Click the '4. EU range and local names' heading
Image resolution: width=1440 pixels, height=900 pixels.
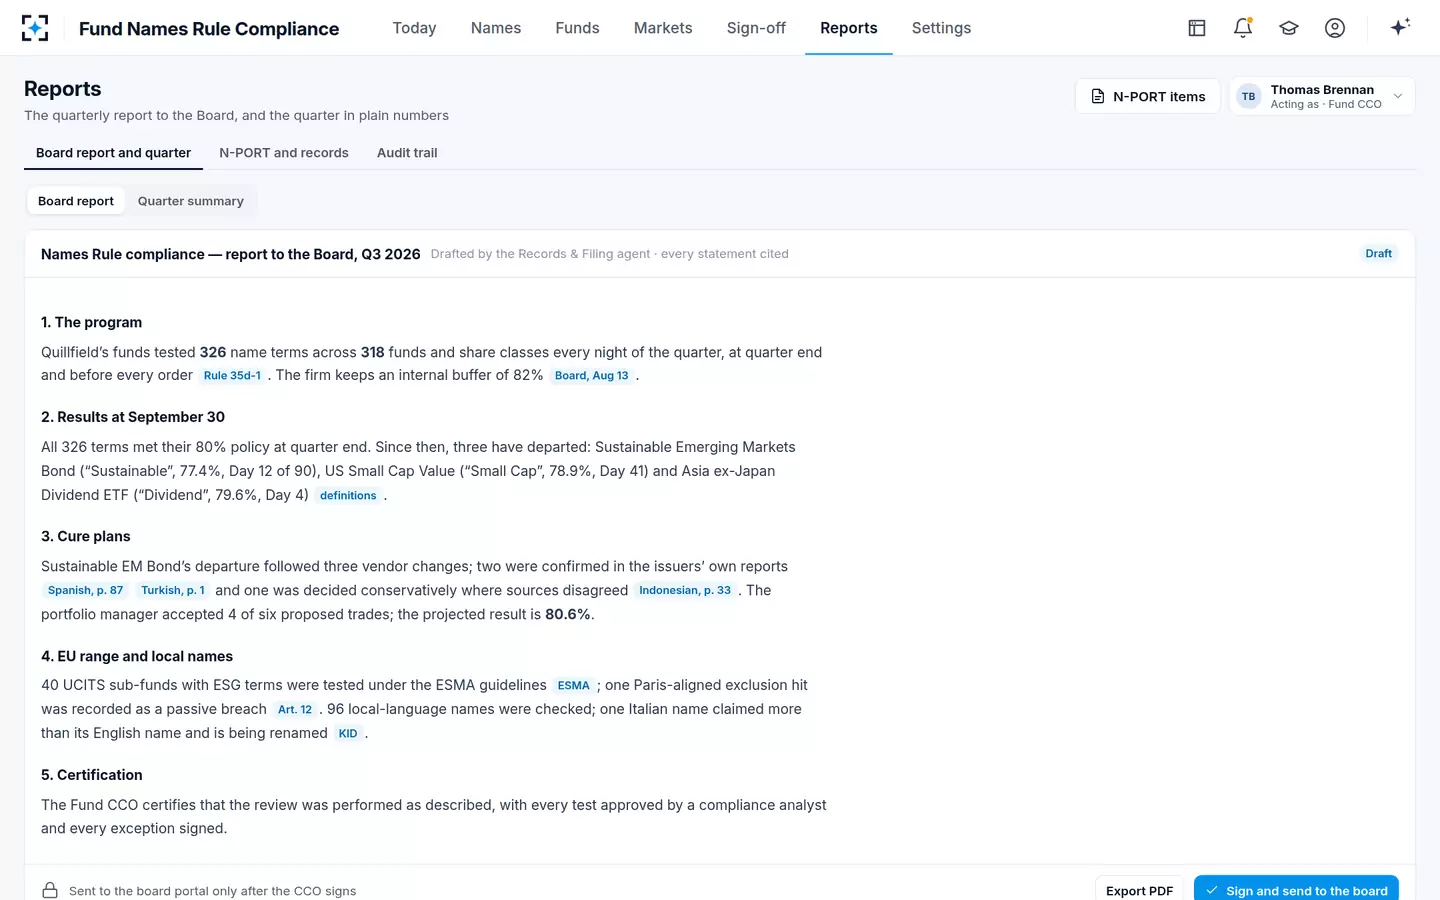137,656
